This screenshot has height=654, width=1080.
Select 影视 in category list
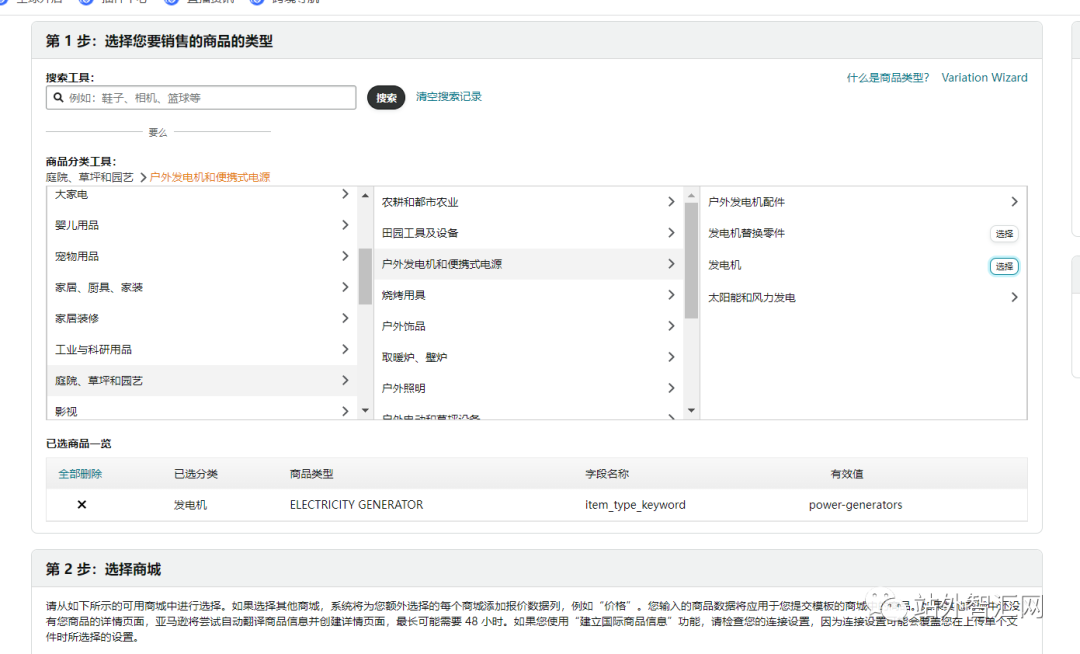tap(66, 412)
